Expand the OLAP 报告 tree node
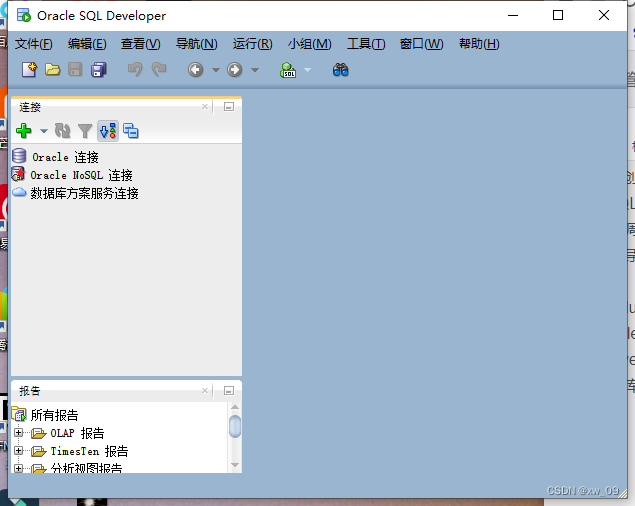This screenshot has height=506, width=635. [x=18, y=432]
